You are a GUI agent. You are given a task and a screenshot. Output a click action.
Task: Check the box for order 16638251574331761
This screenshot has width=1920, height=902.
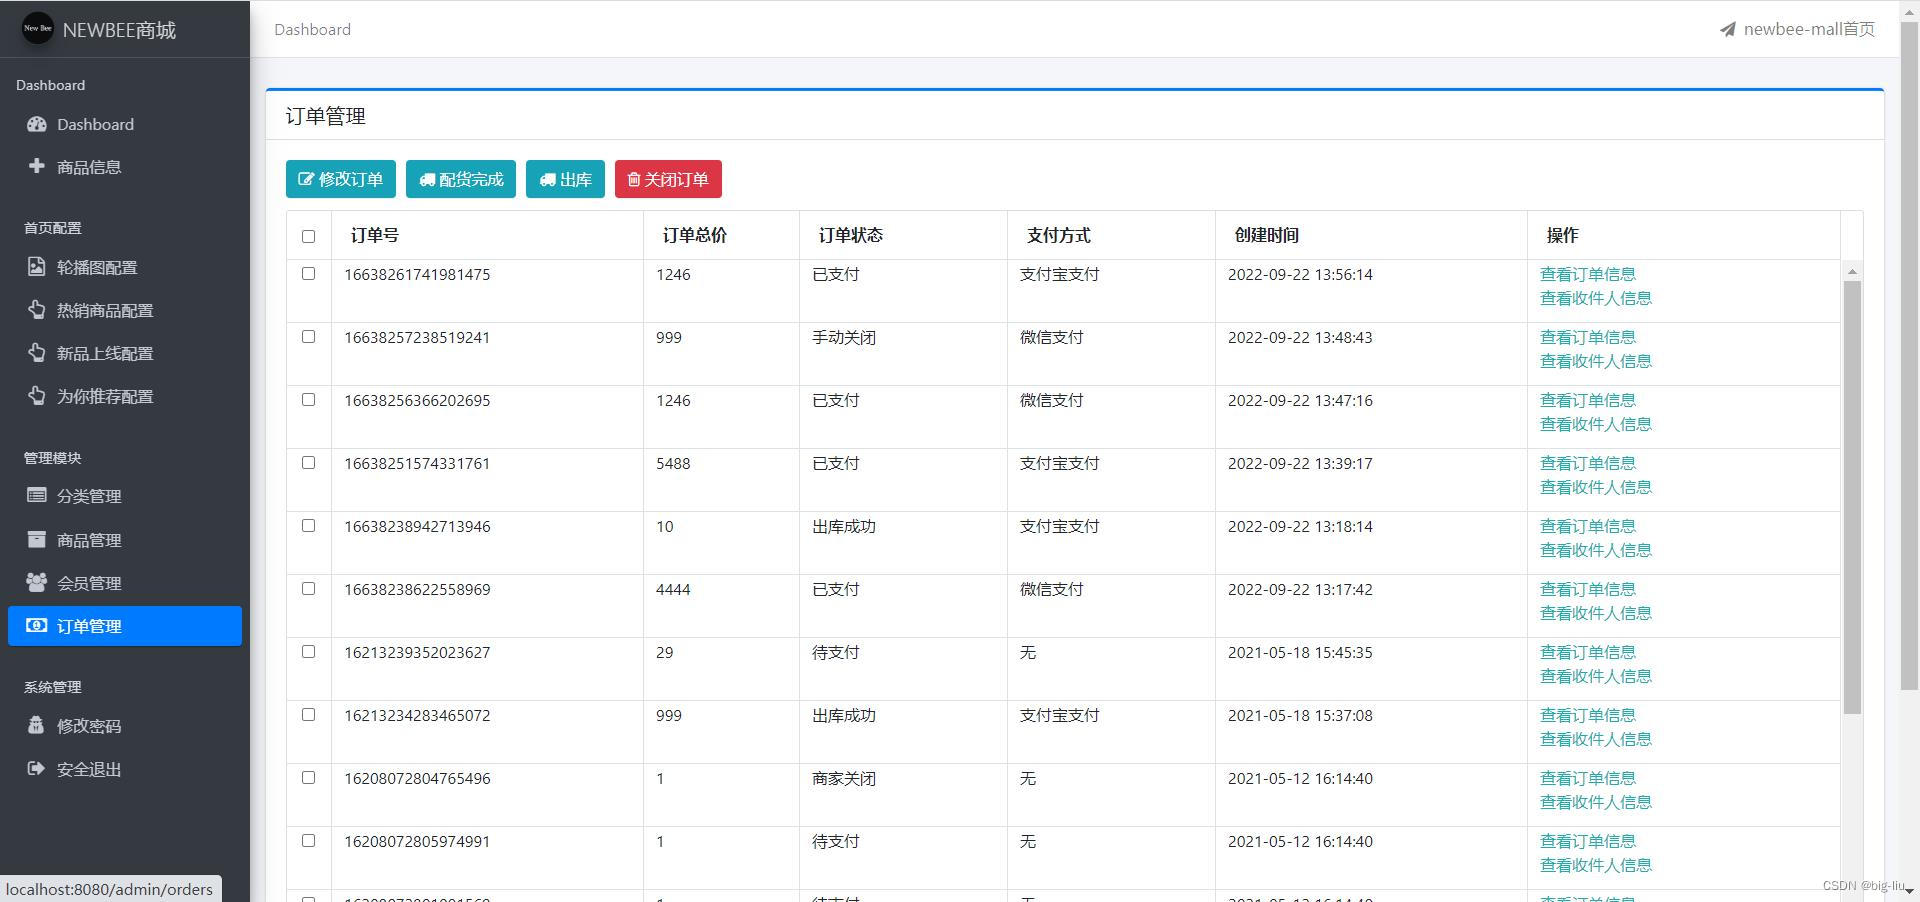[308, 462]
